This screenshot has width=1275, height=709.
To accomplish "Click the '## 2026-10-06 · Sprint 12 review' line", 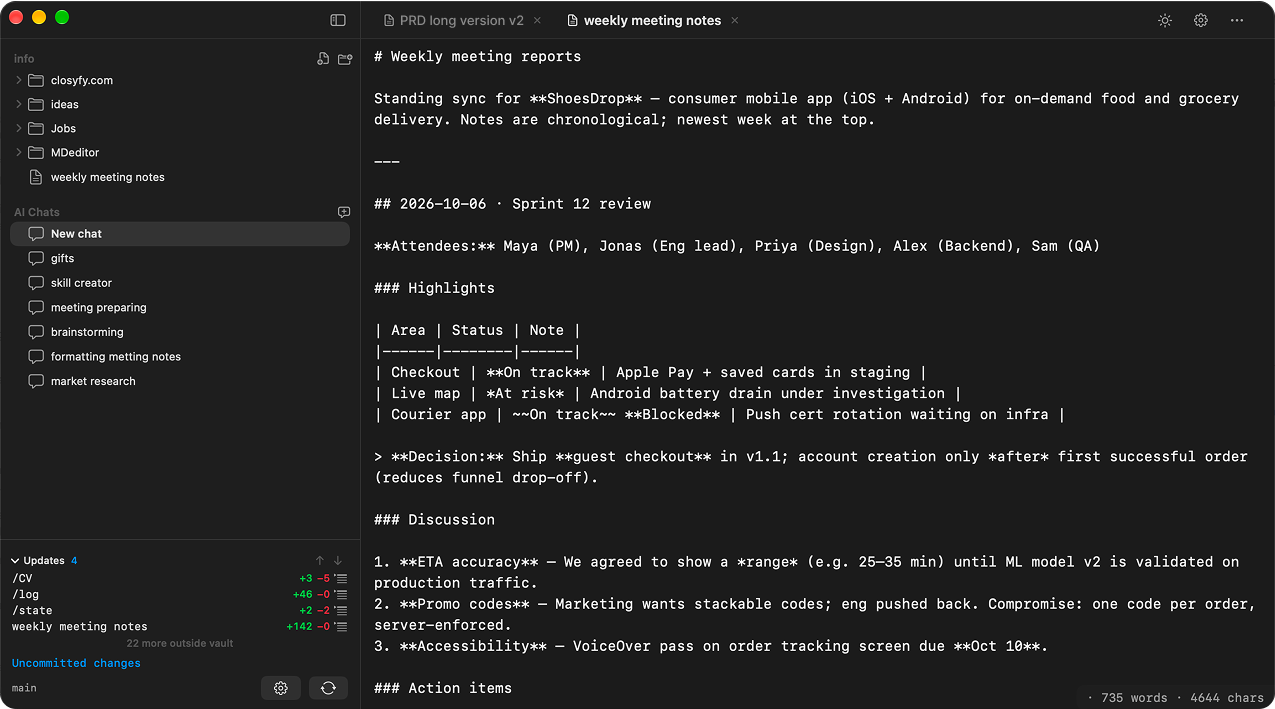I will tap(512, 204).
